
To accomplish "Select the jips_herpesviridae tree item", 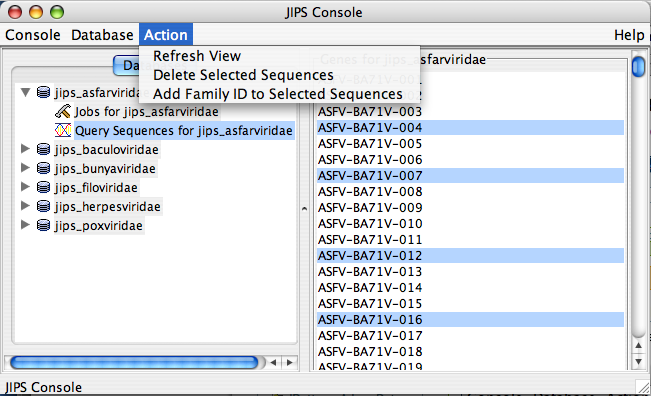I will pyautogui.click(x=108, y=207).
